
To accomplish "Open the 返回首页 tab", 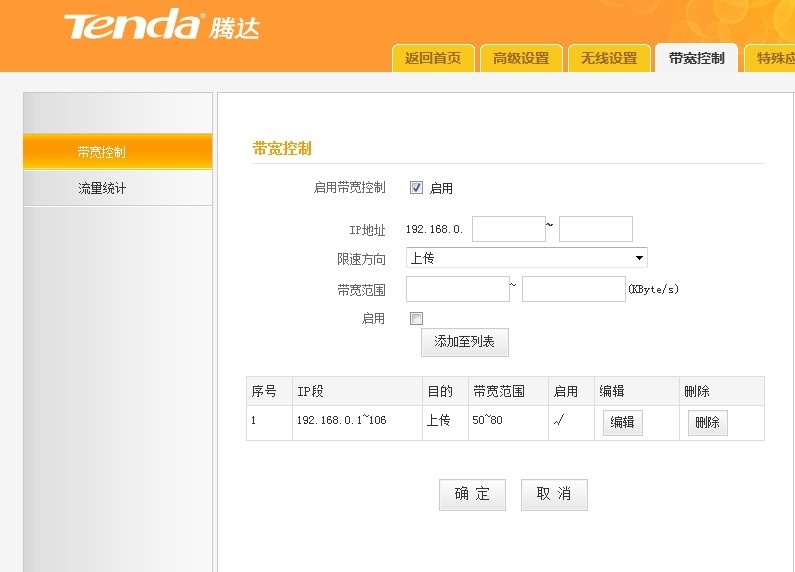I will click(433, 58).
